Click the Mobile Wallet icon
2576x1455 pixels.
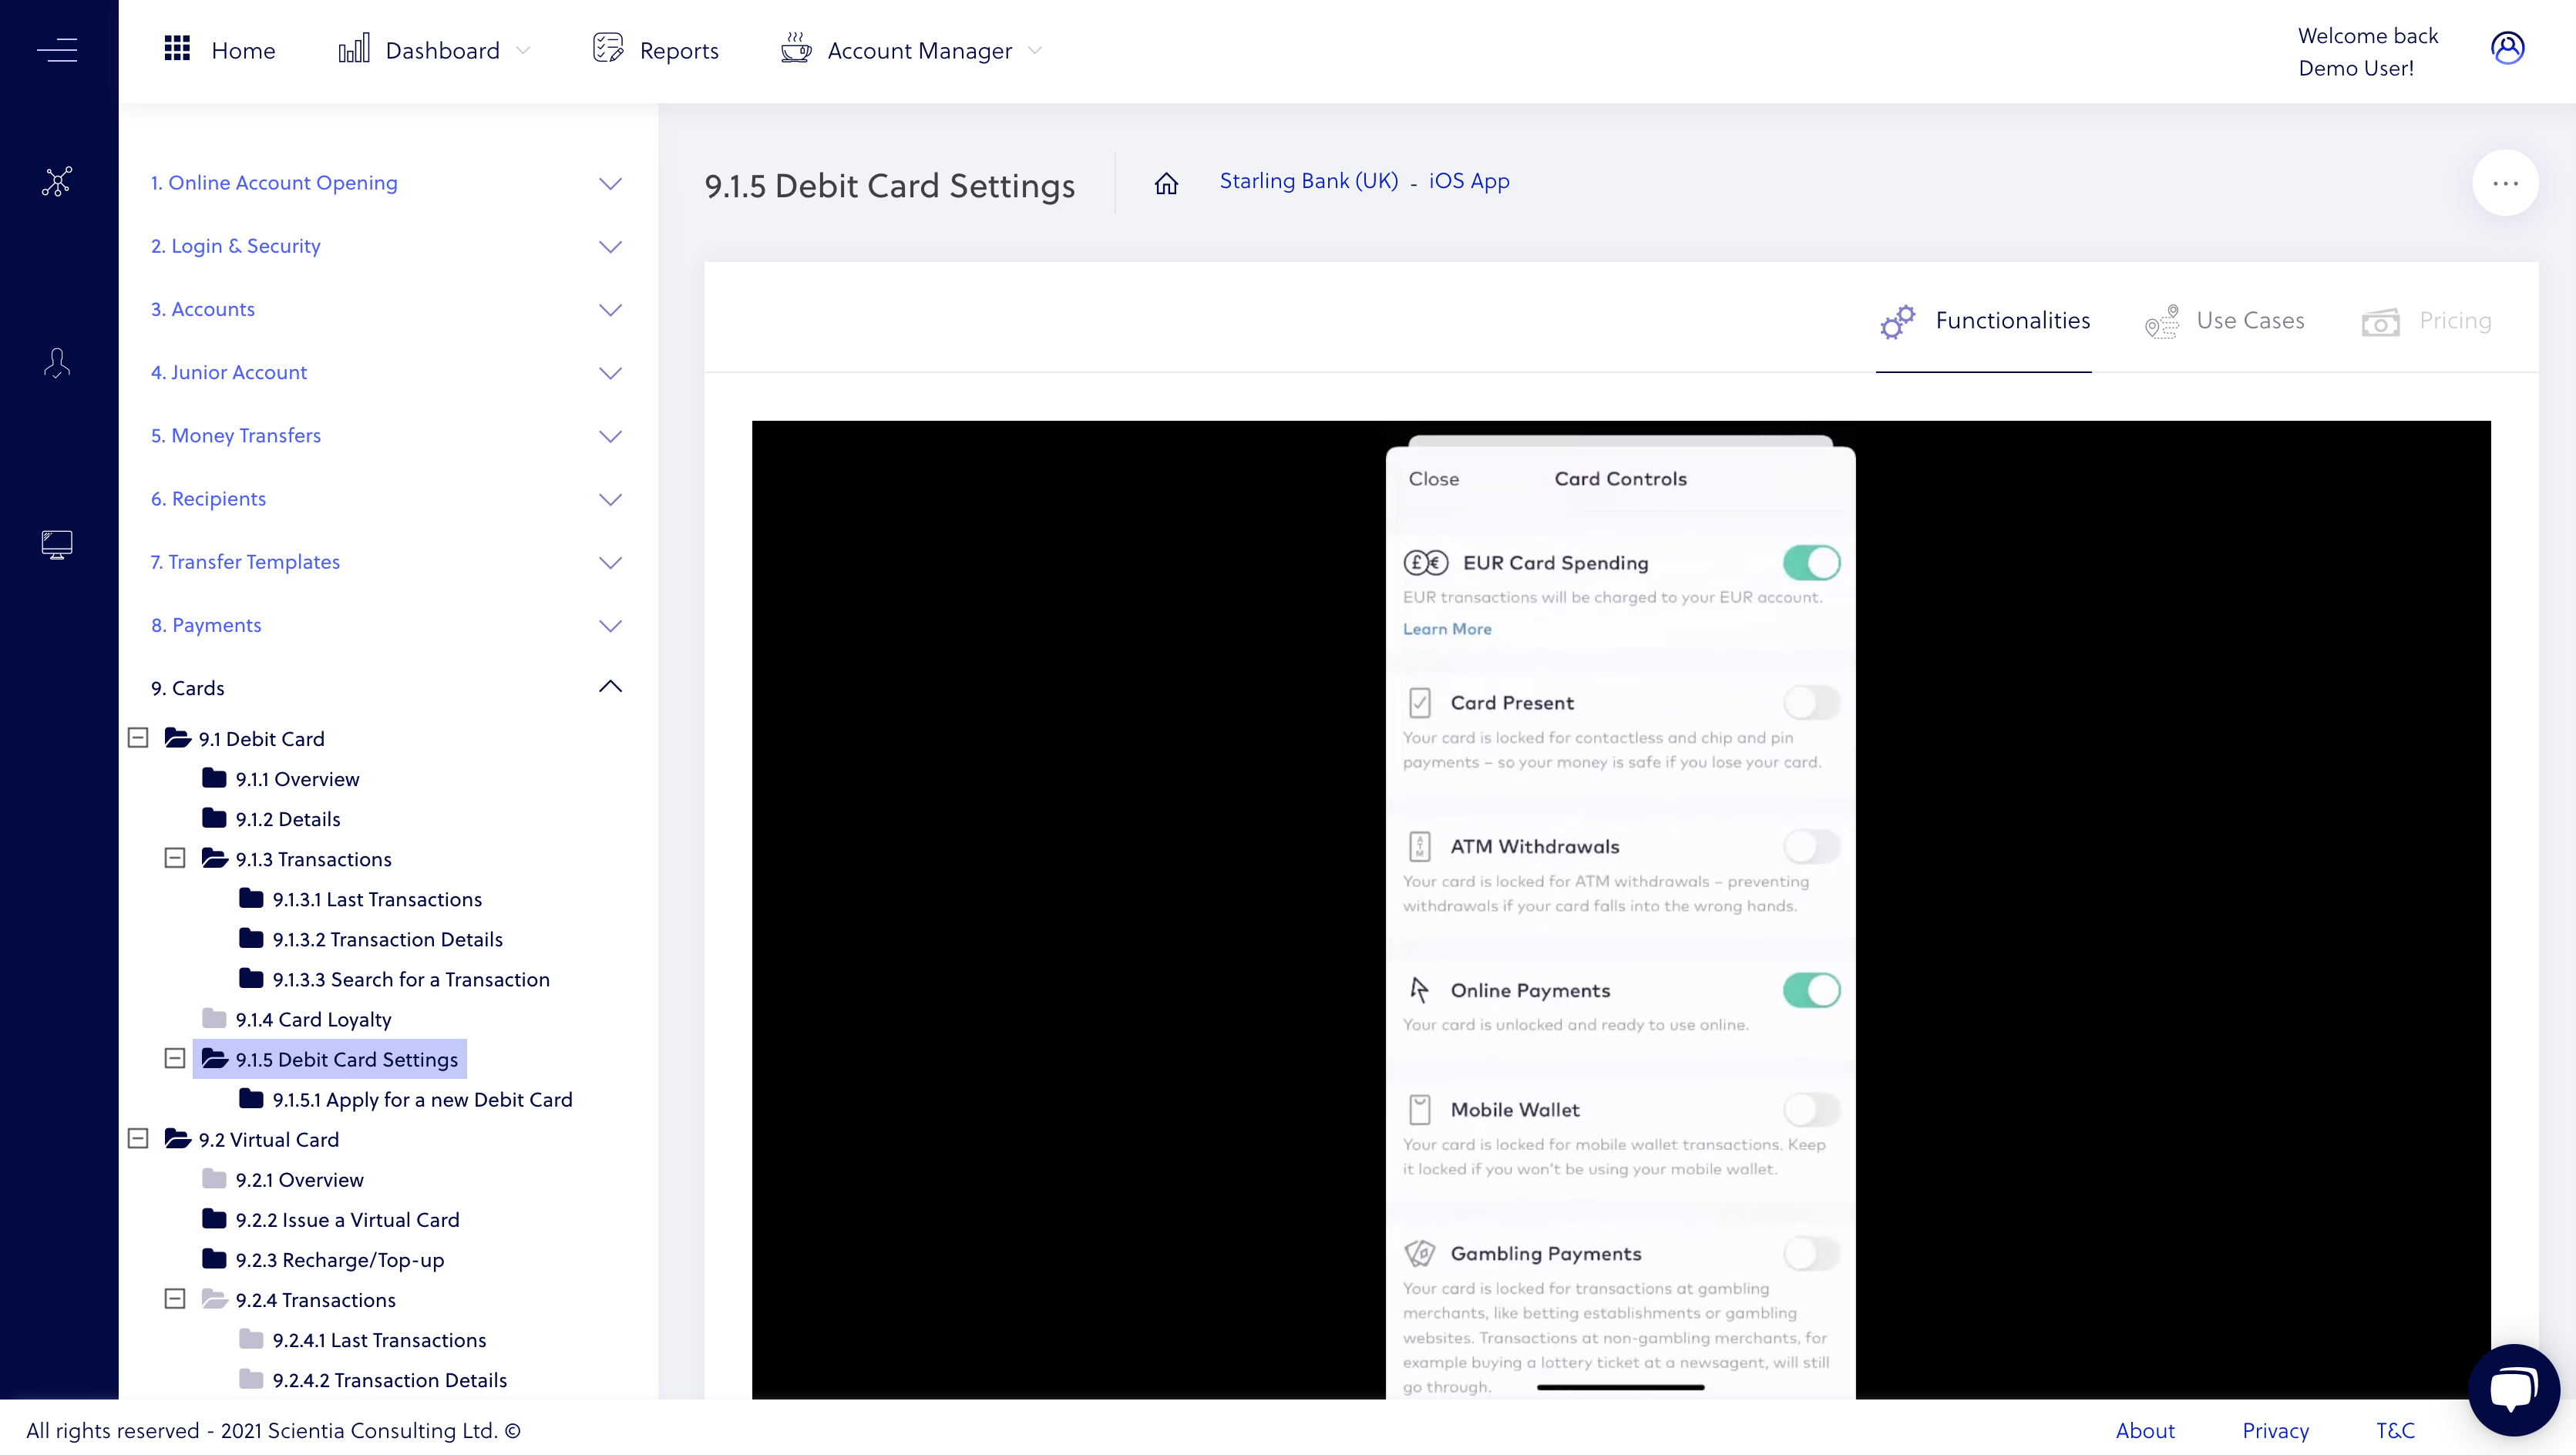coord(1419,1108)
